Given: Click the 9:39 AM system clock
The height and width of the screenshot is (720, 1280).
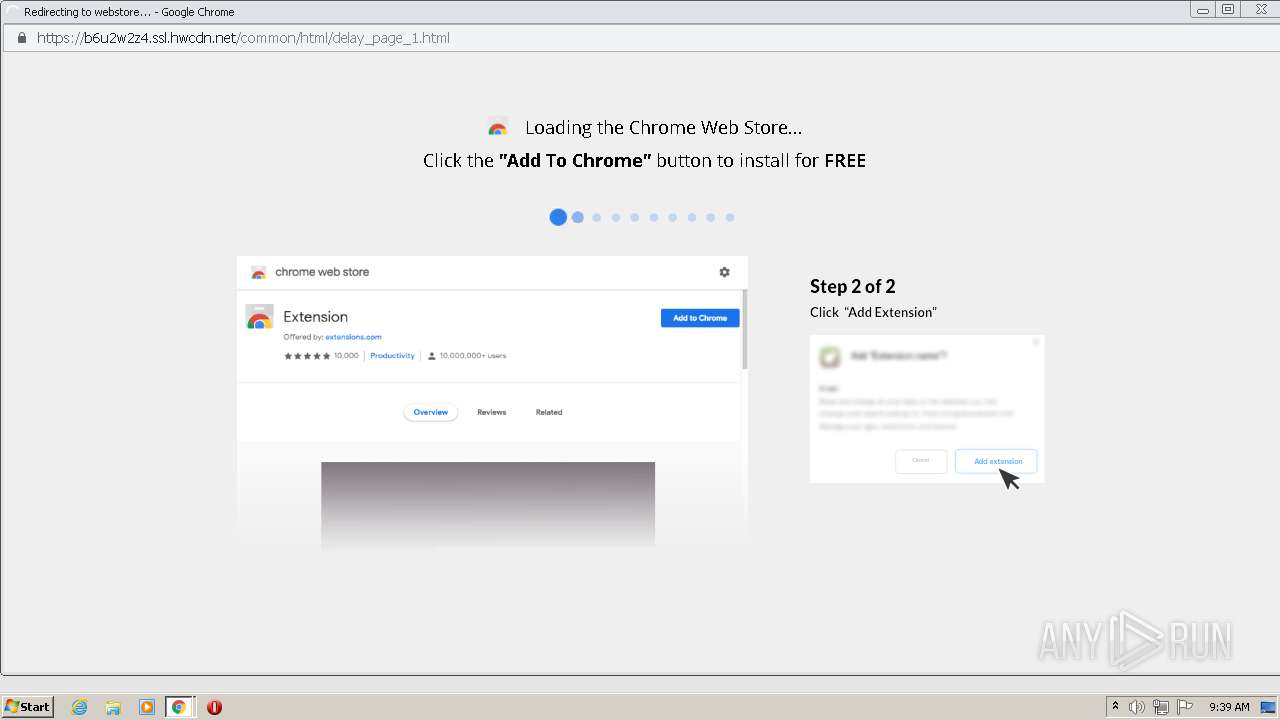Looking at the screenshot, I should click(x=1229, y=707).
